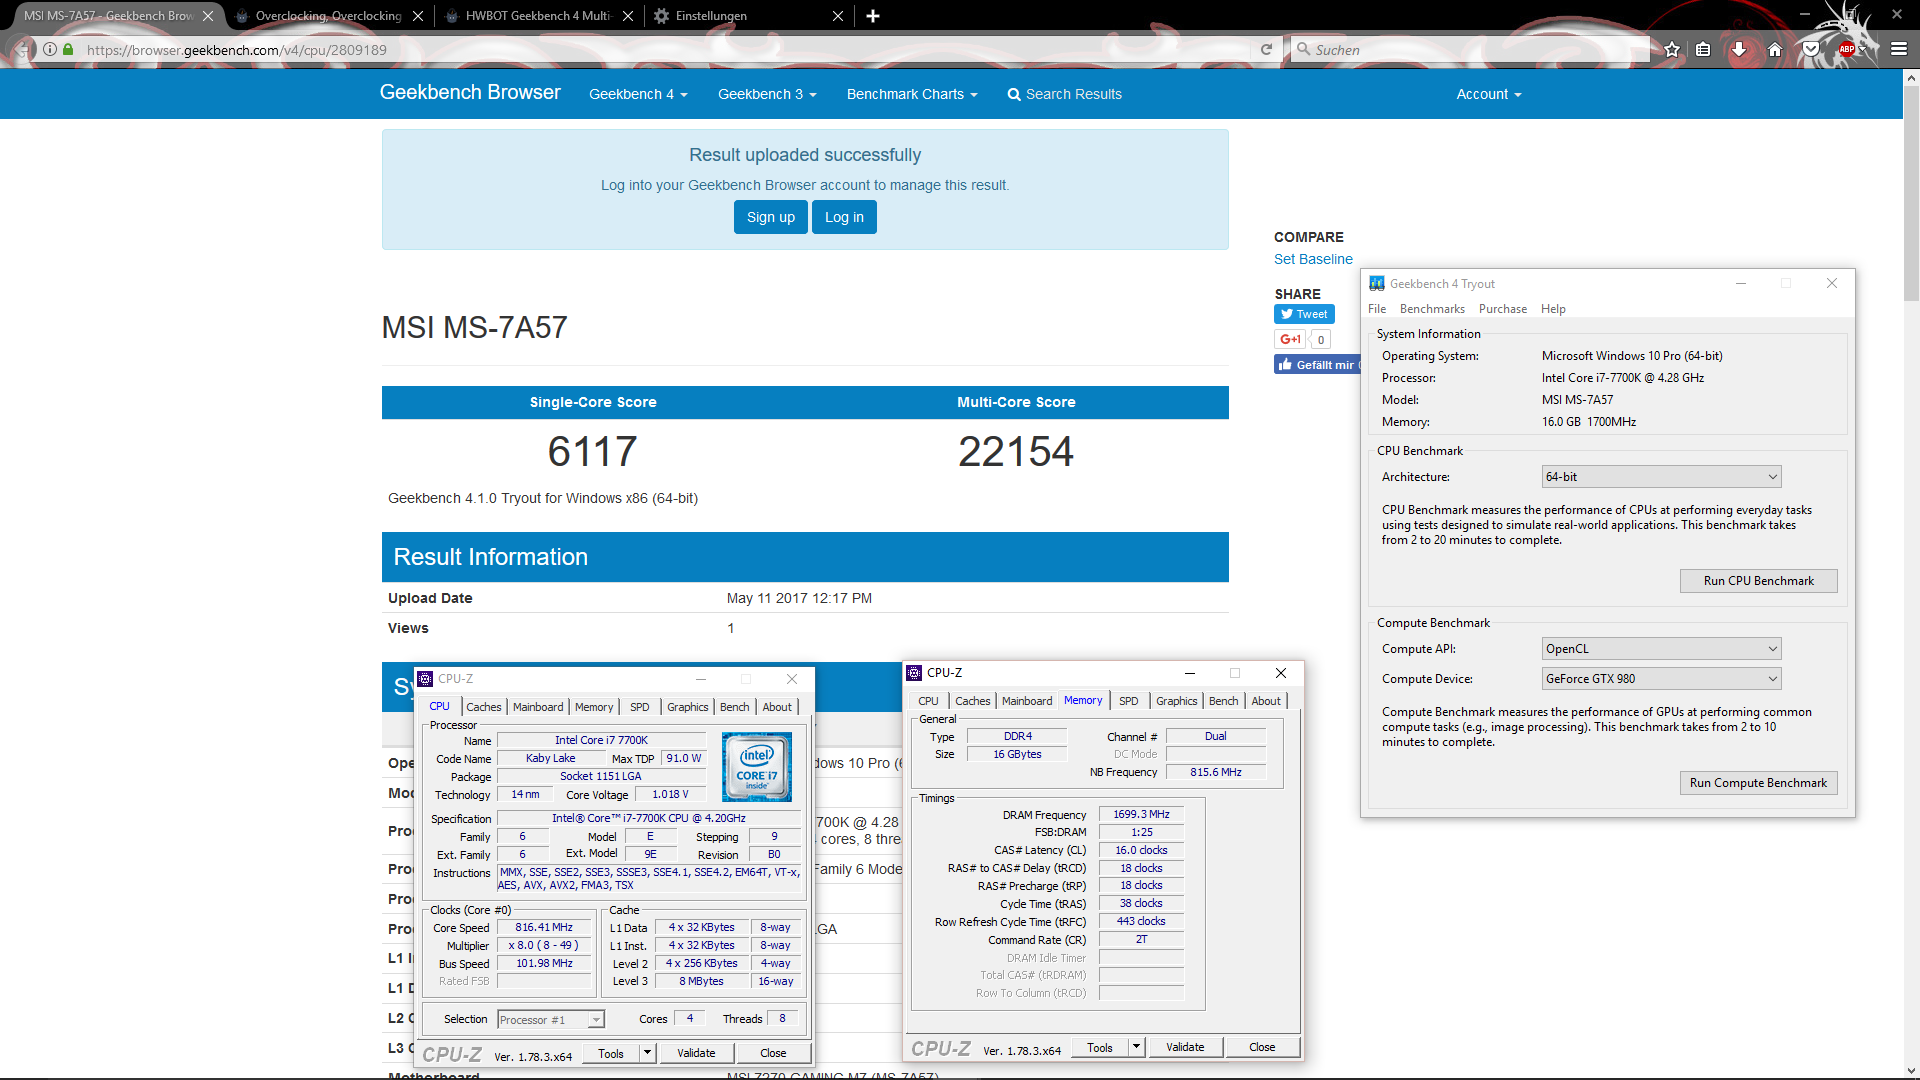This screenshot has height=1080, width=1920.
Task: Click Validate in left CPU-Z window
Action: click(696, 1053)
